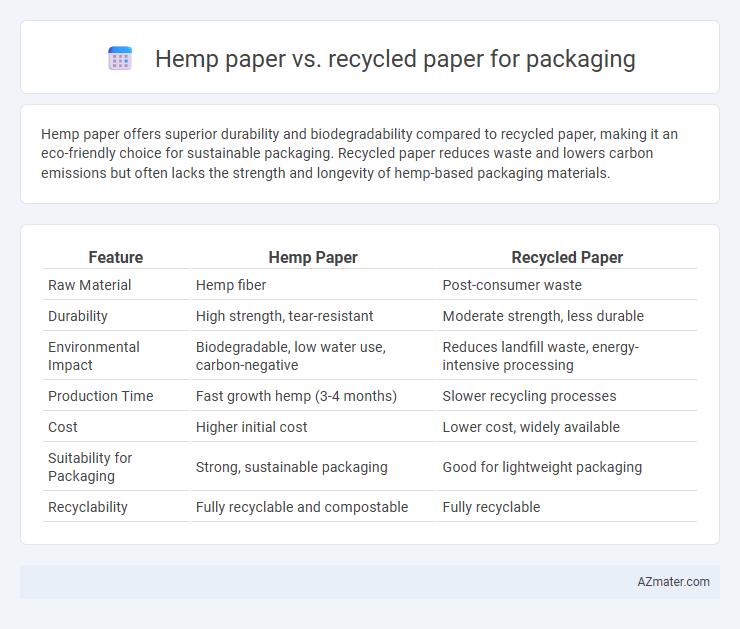Viewport: 740px width, 629px height.
Task: Click 'Good for lightweight packaging' cell
Action: [542, 467]
